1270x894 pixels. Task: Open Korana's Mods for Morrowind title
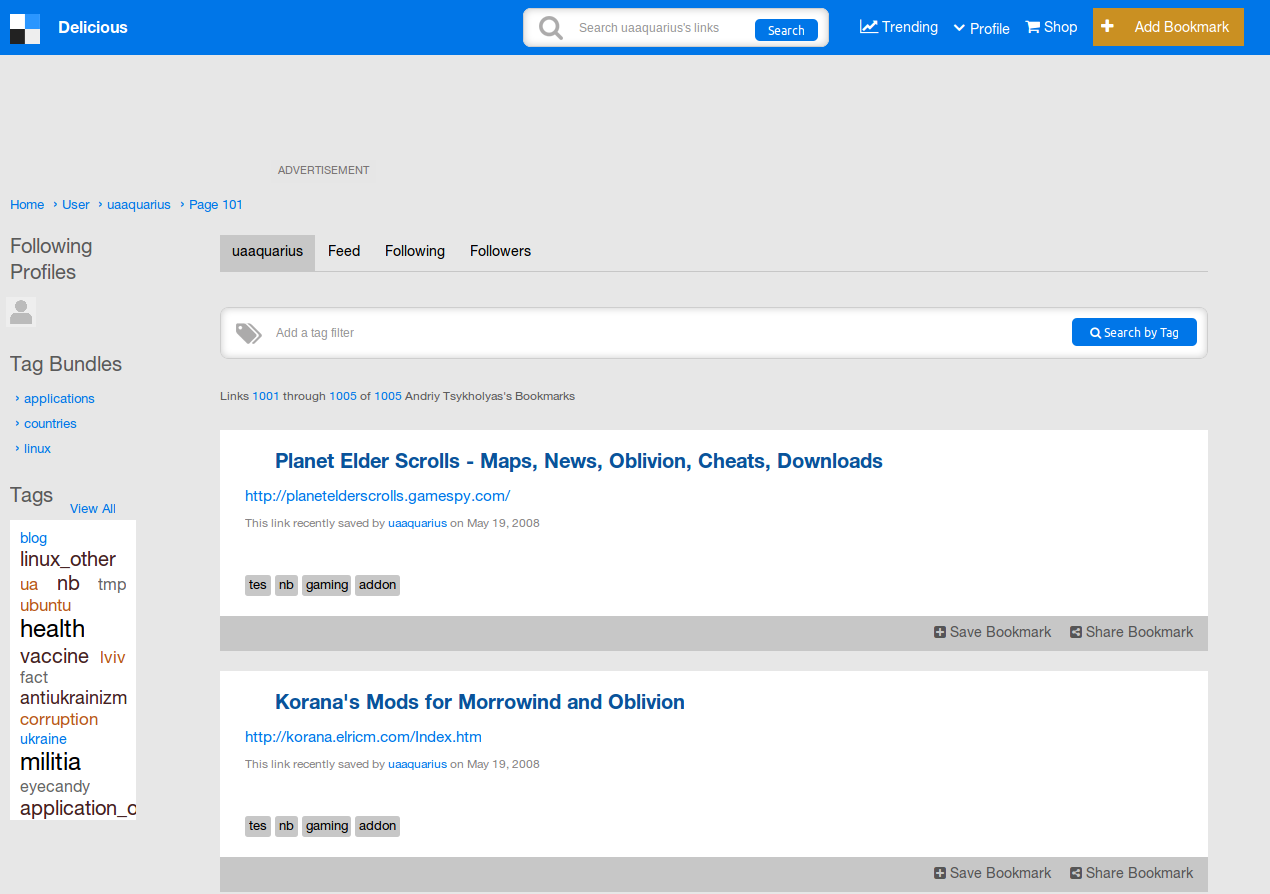point(480,702)
